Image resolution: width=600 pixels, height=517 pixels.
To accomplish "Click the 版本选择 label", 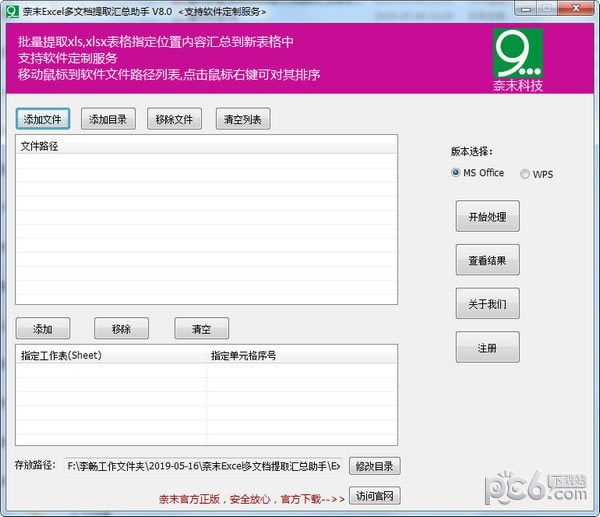I will pos(471,152).
